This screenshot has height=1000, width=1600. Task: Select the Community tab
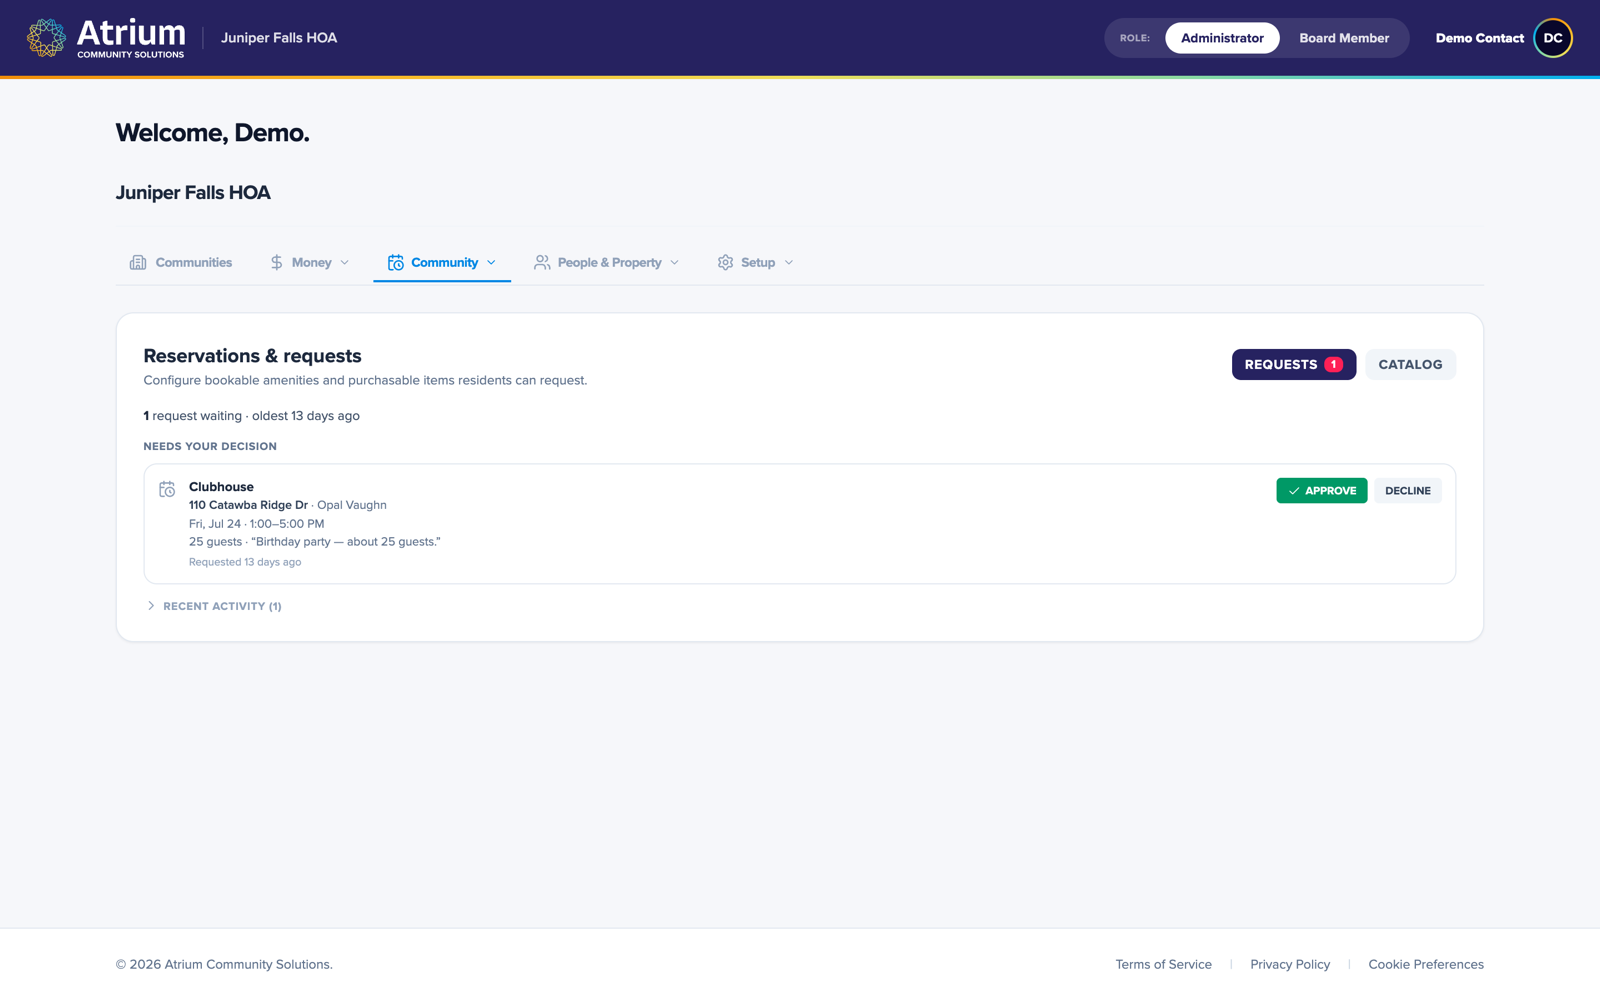click(x=442, y=262)
